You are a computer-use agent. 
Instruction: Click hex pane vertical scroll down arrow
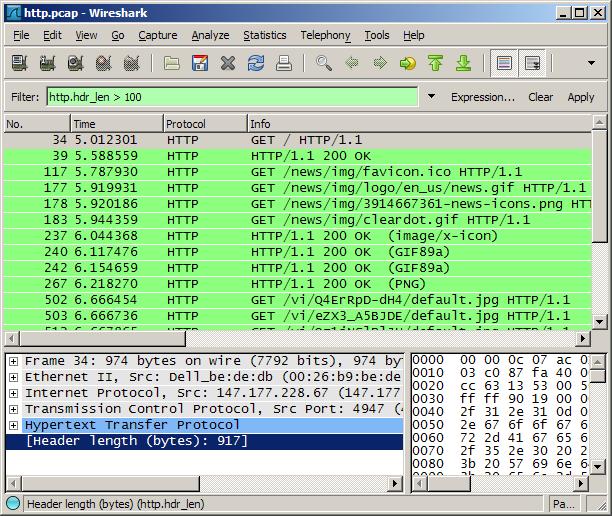tap(598, 466)
